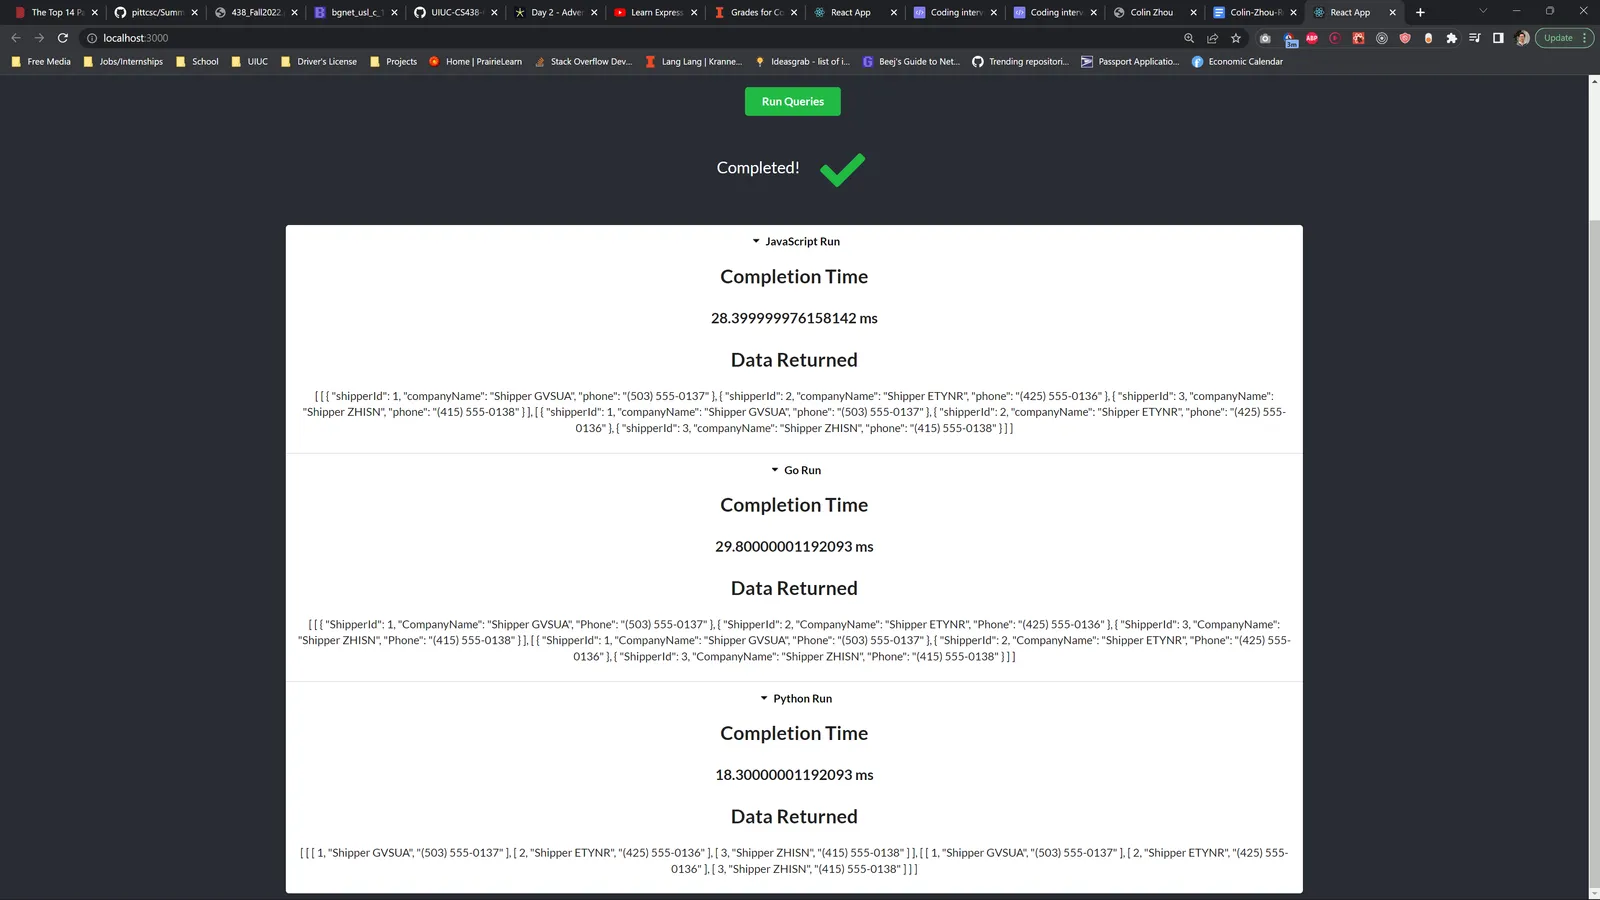Open the Chrome profile avatar
The height and width of the screenshot is (900, 1600).
tap(1522, 38)
